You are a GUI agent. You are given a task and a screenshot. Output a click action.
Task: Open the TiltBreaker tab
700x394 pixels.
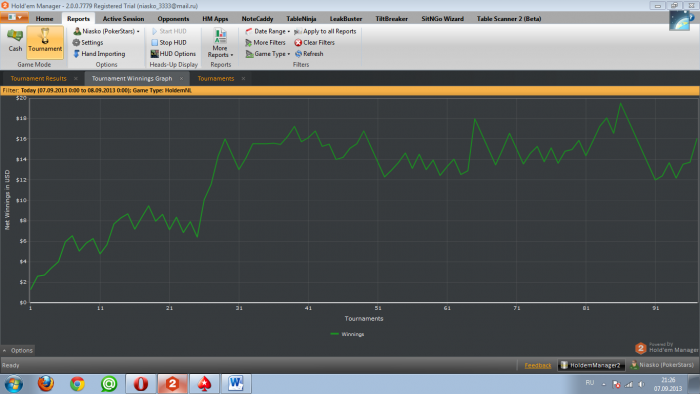coord(392,19)
